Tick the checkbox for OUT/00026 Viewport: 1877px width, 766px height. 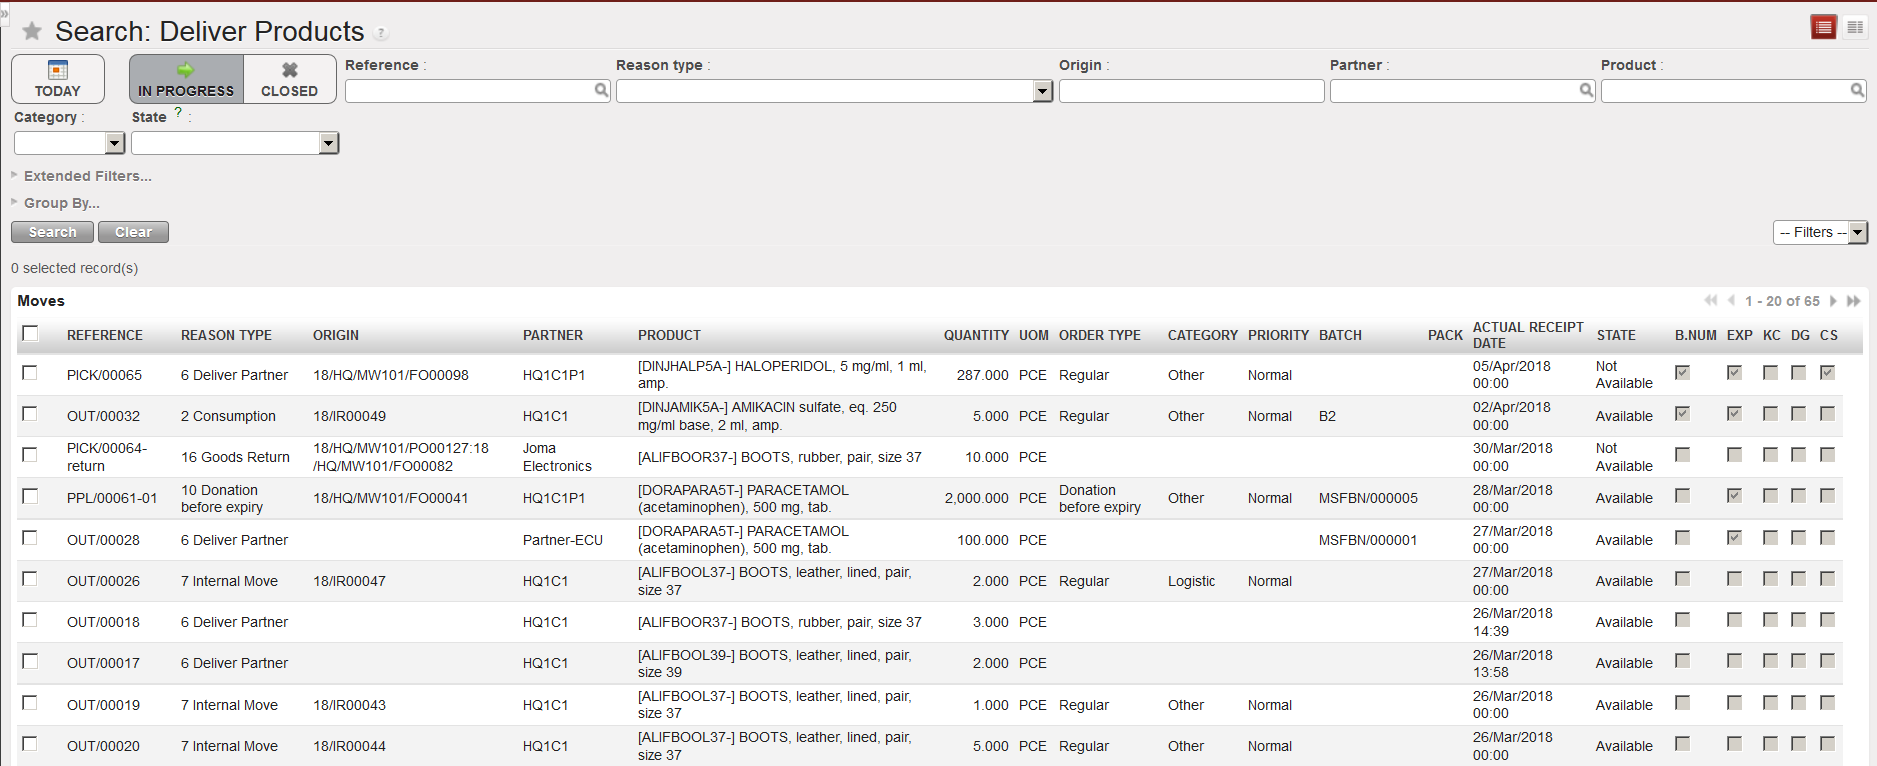pyautogui.click(x=30, y=579)
